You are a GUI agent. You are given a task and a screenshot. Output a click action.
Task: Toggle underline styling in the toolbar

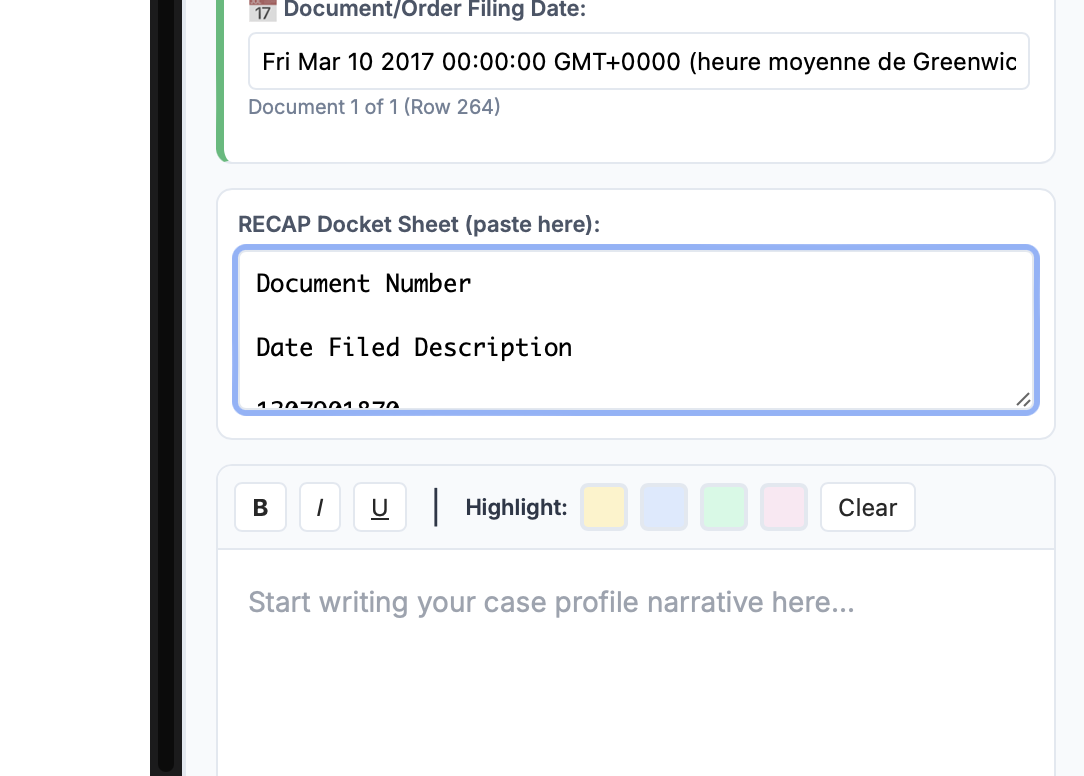[380, 507]
